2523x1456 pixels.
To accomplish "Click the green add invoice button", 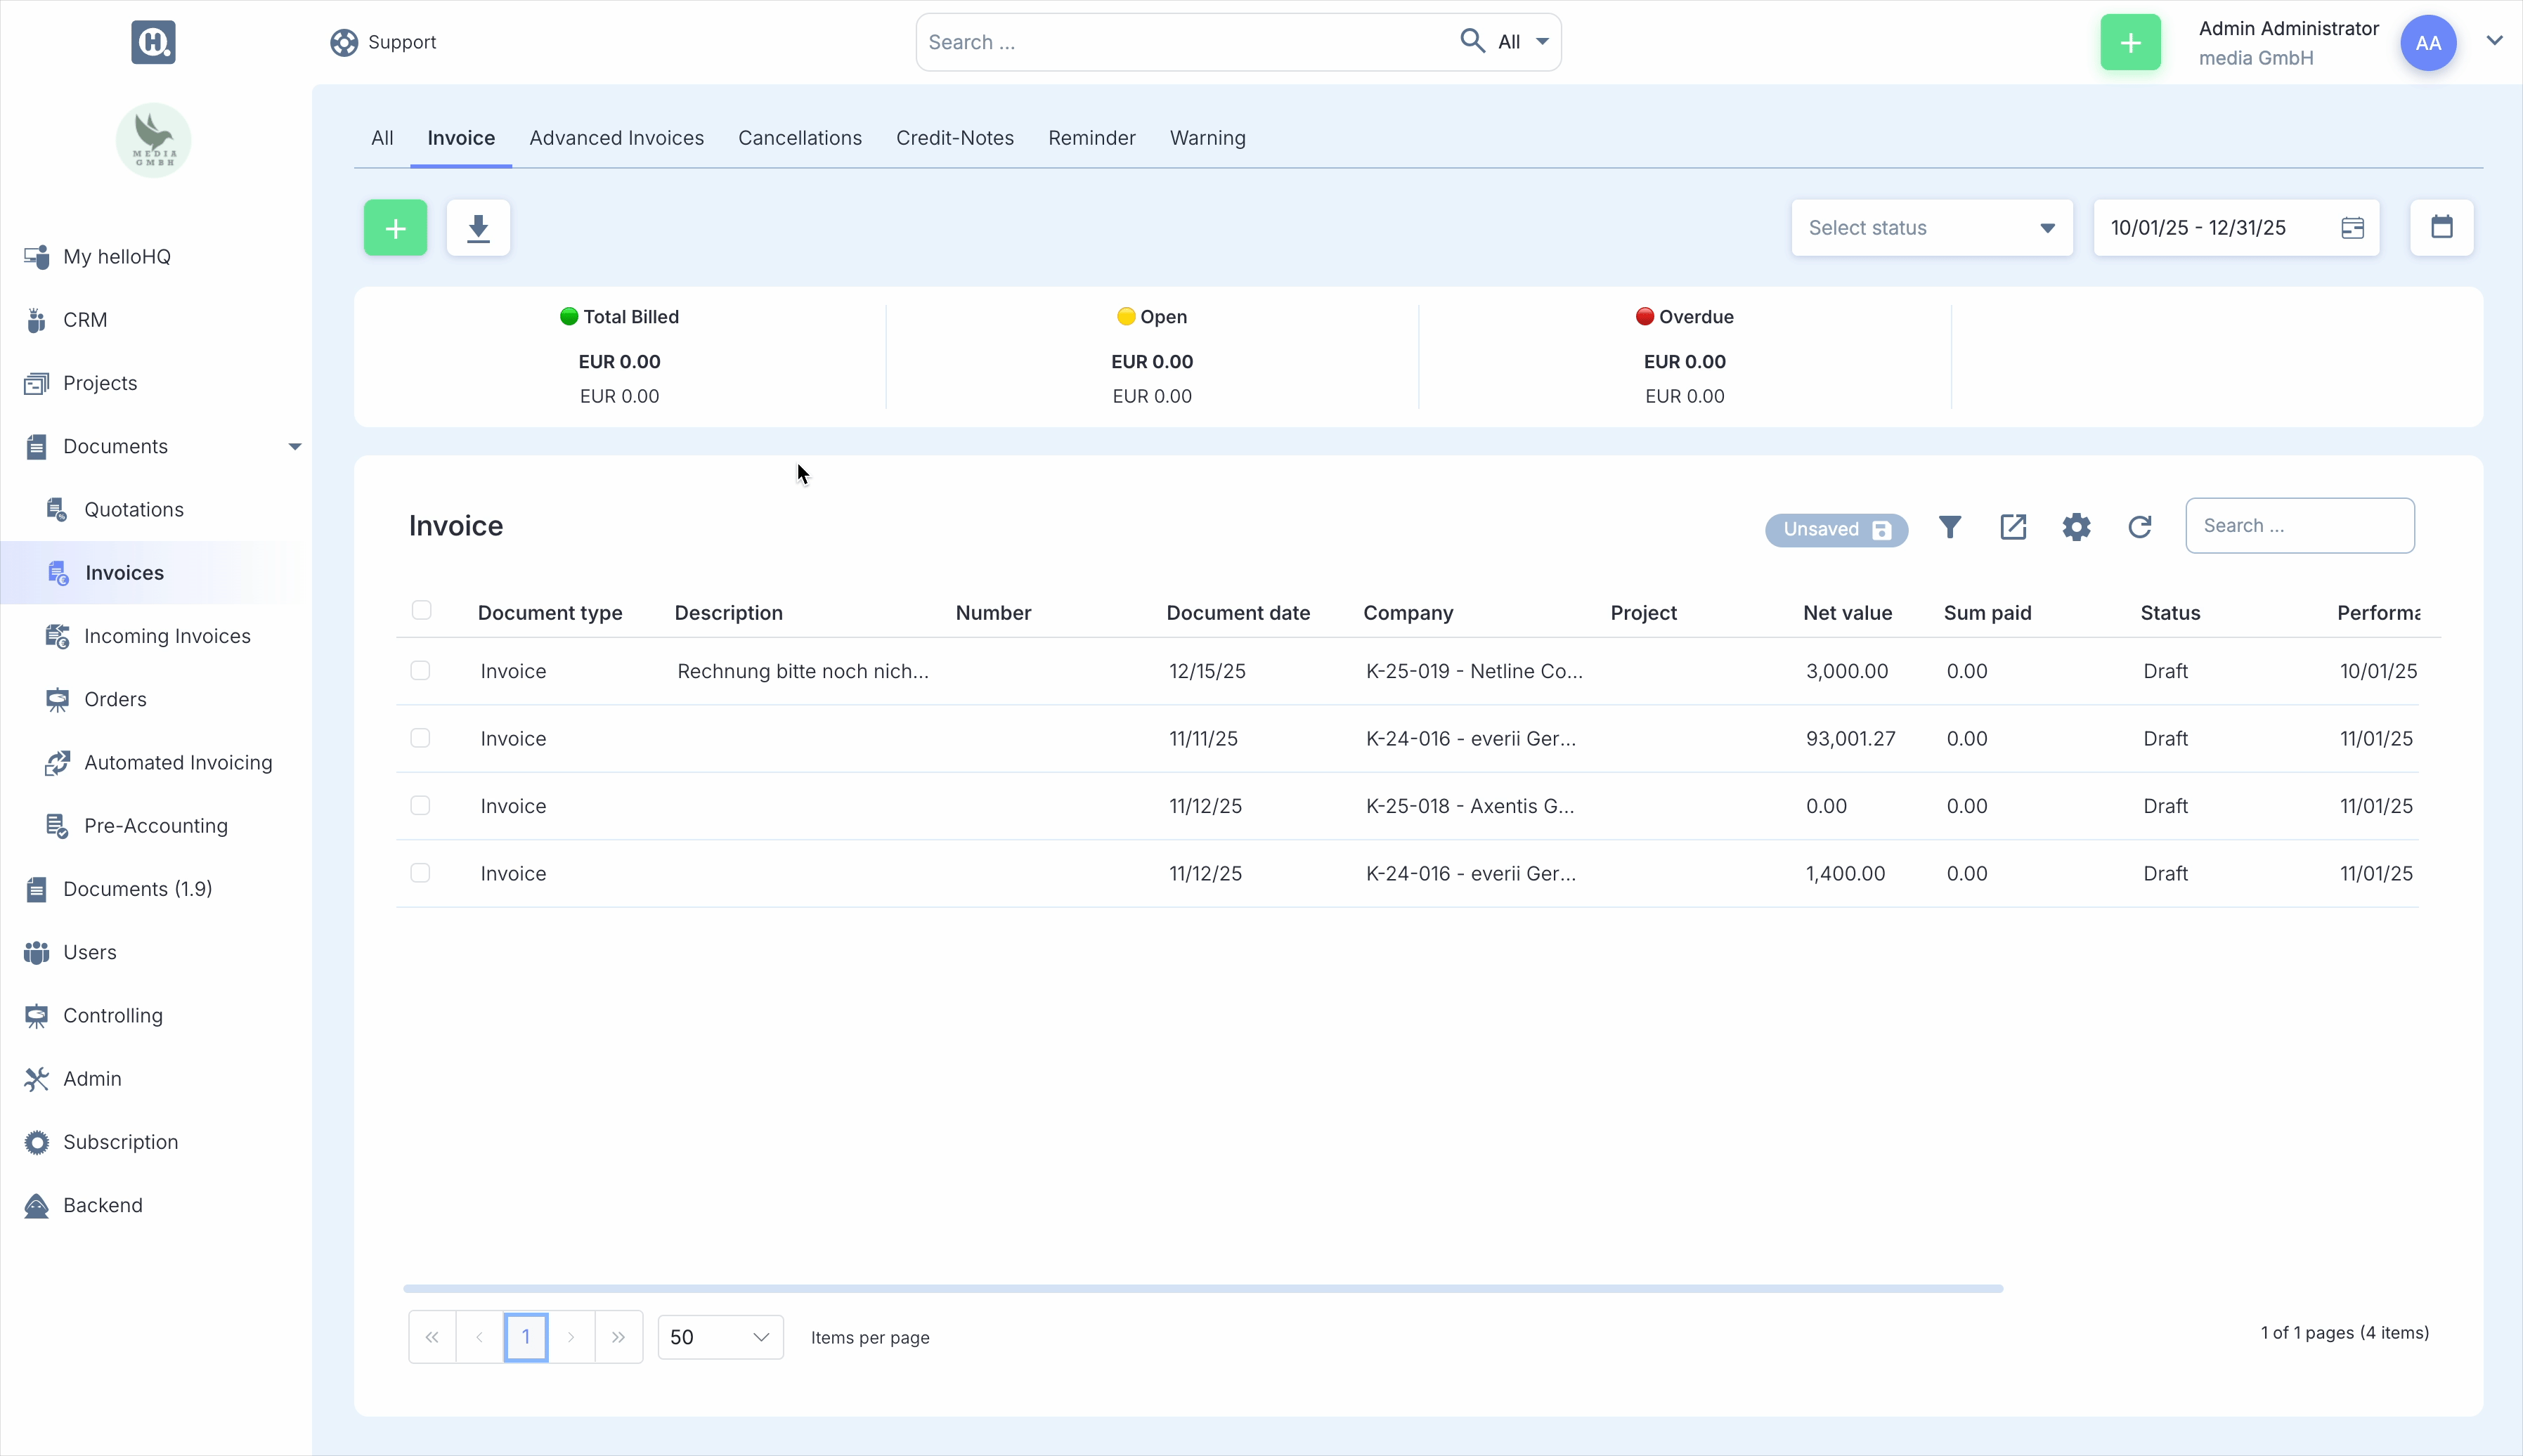I will point(395,228).
